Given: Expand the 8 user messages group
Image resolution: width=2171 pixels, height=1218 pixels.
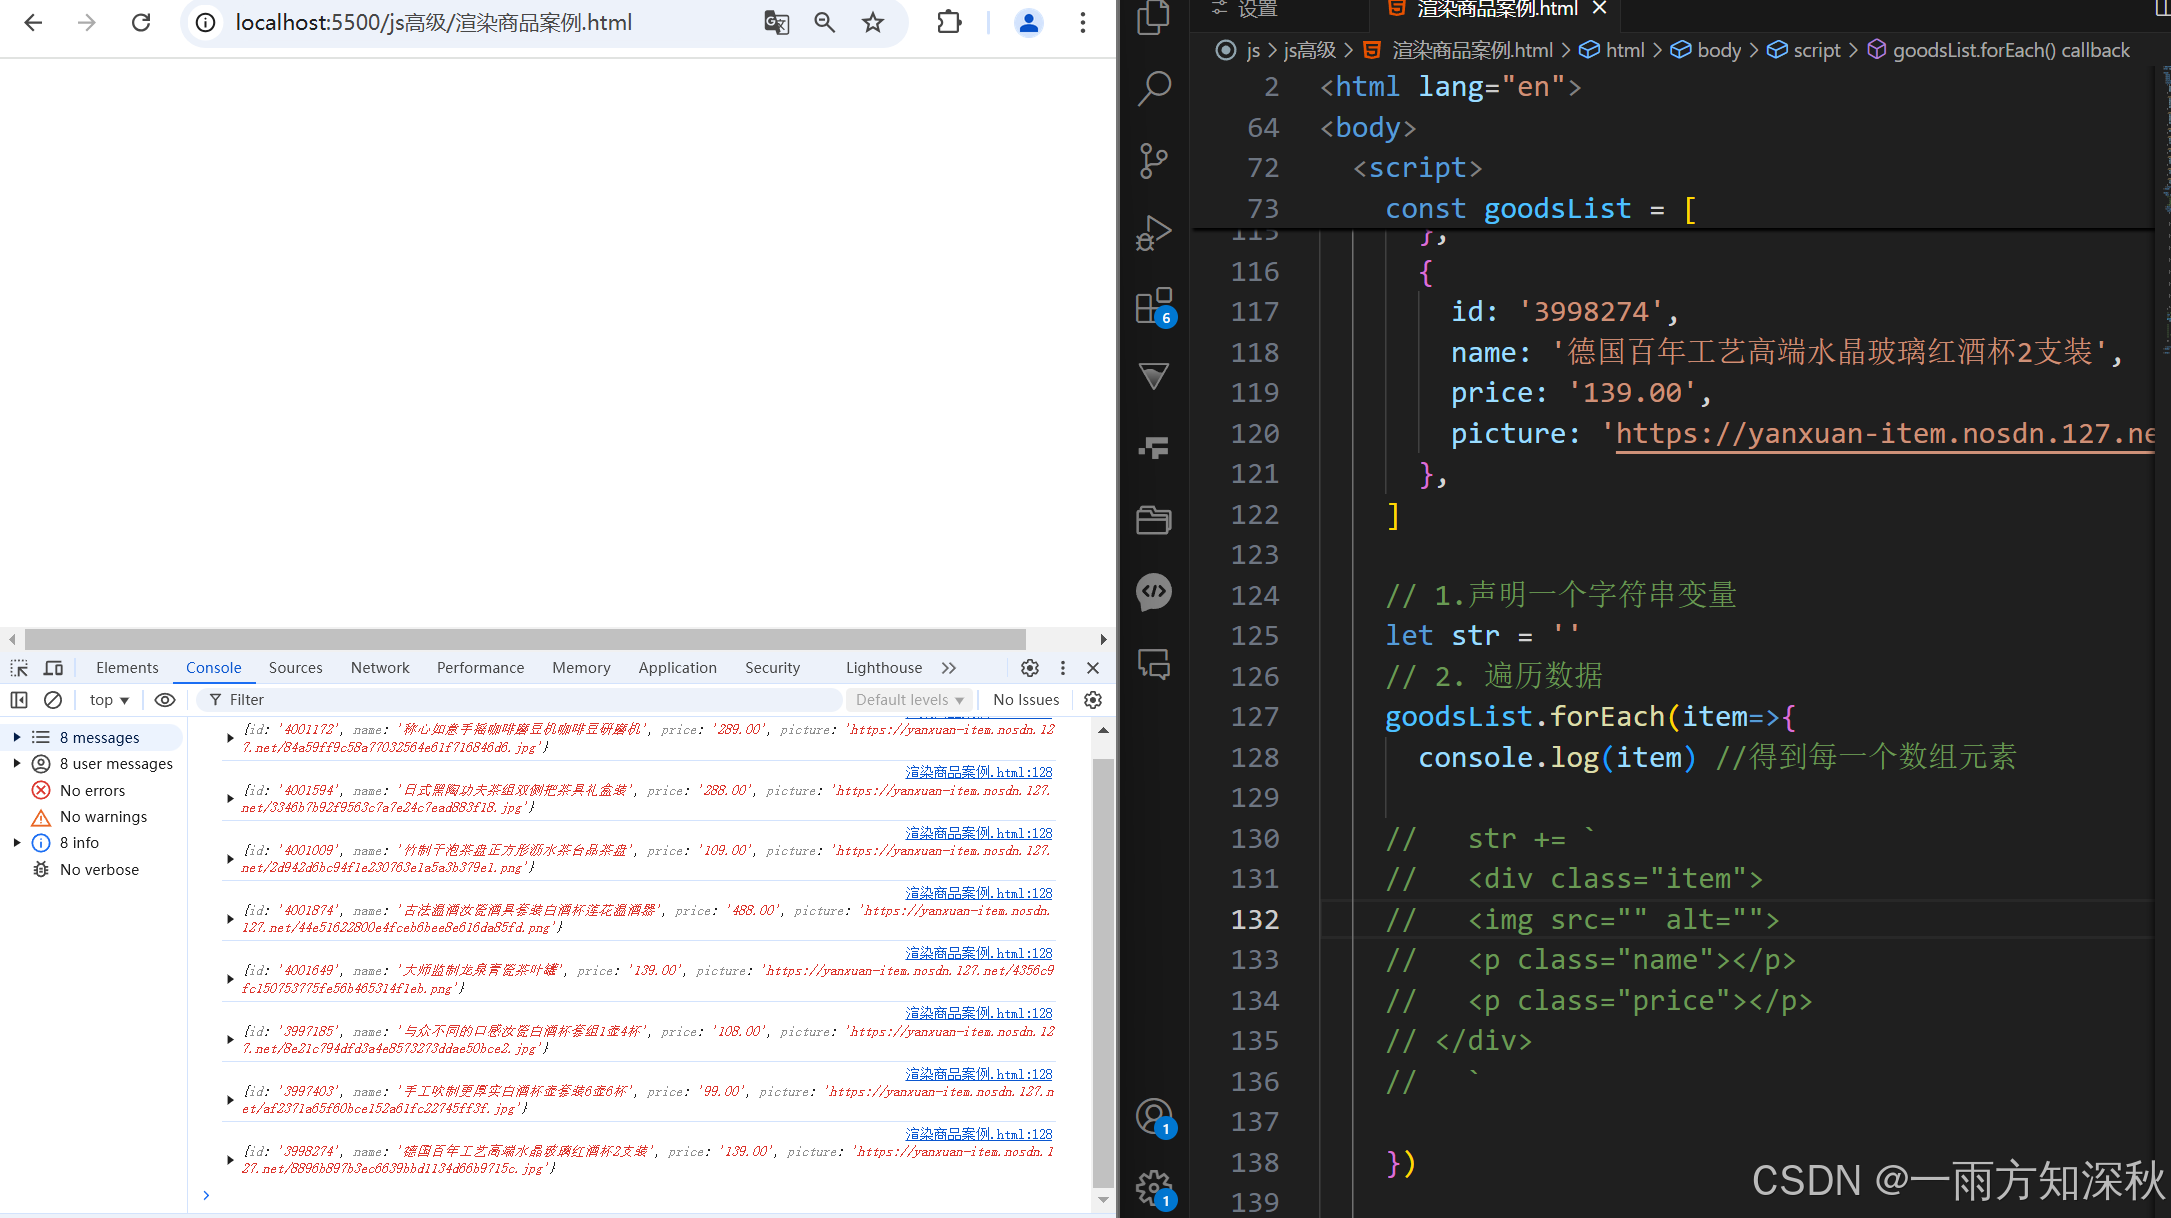Looking at the screenshot, I should (x=17, y=764).
